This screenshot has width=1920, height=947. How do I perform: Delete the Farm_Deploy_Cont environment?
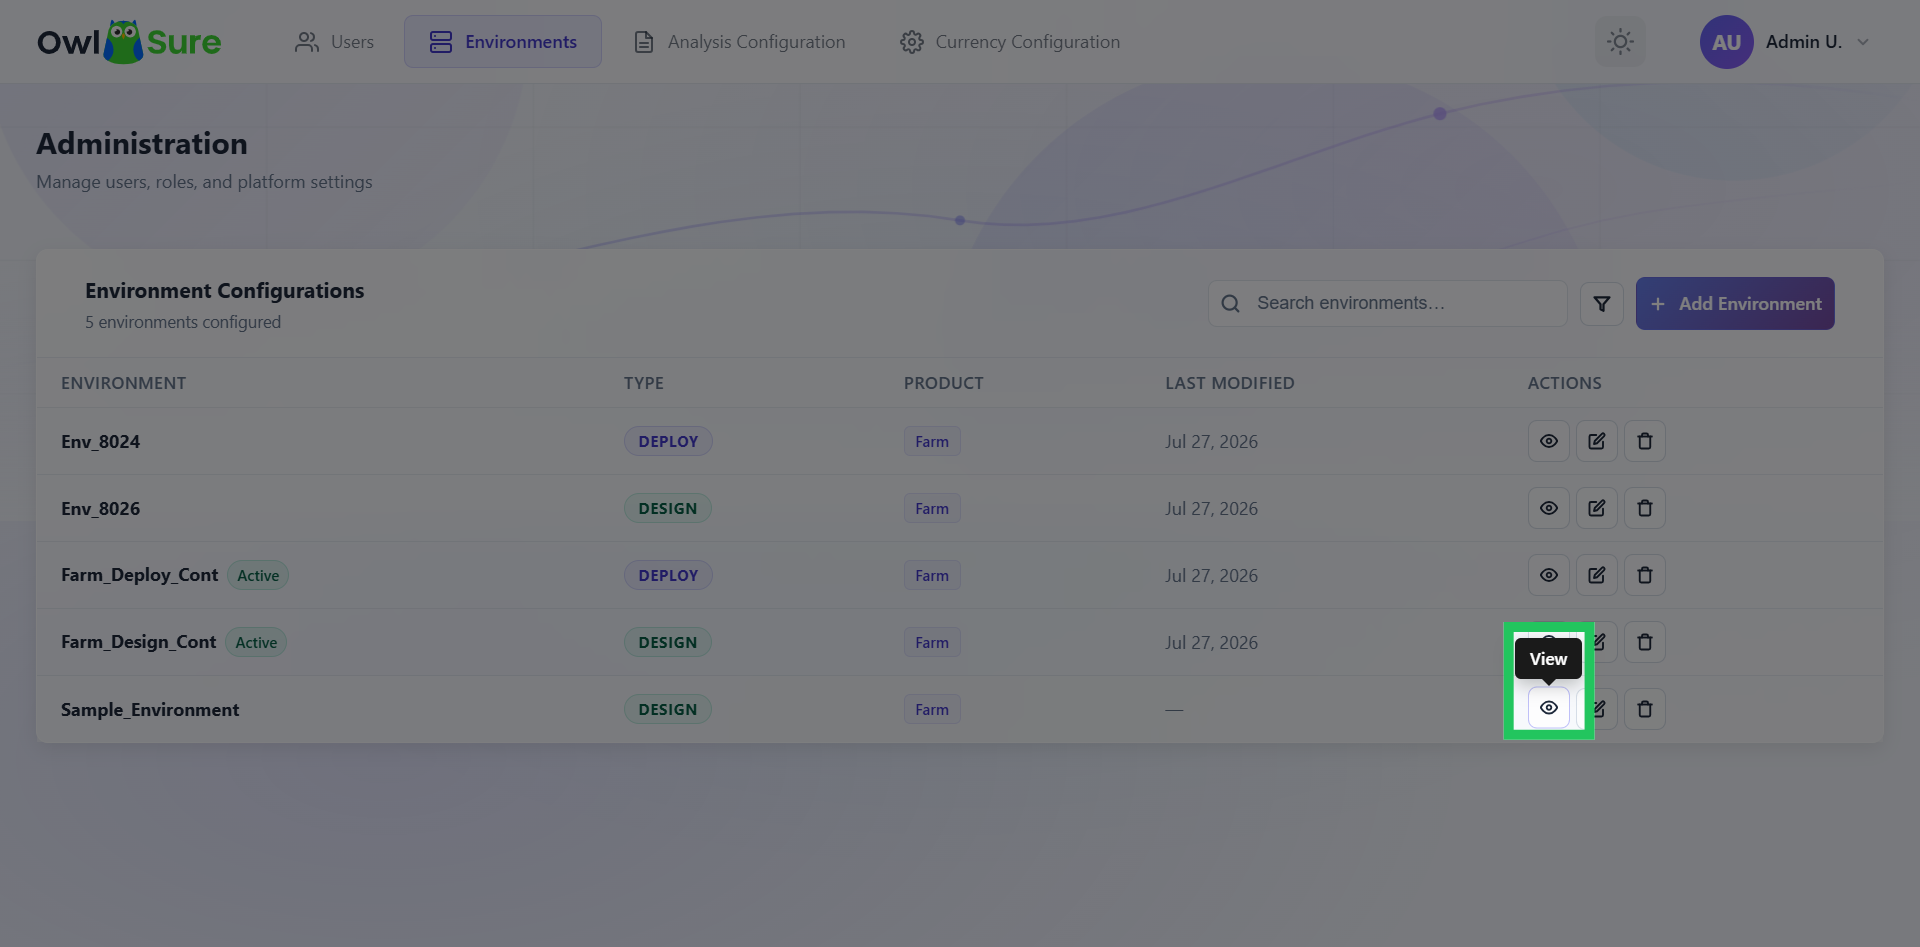[1644, 575]
